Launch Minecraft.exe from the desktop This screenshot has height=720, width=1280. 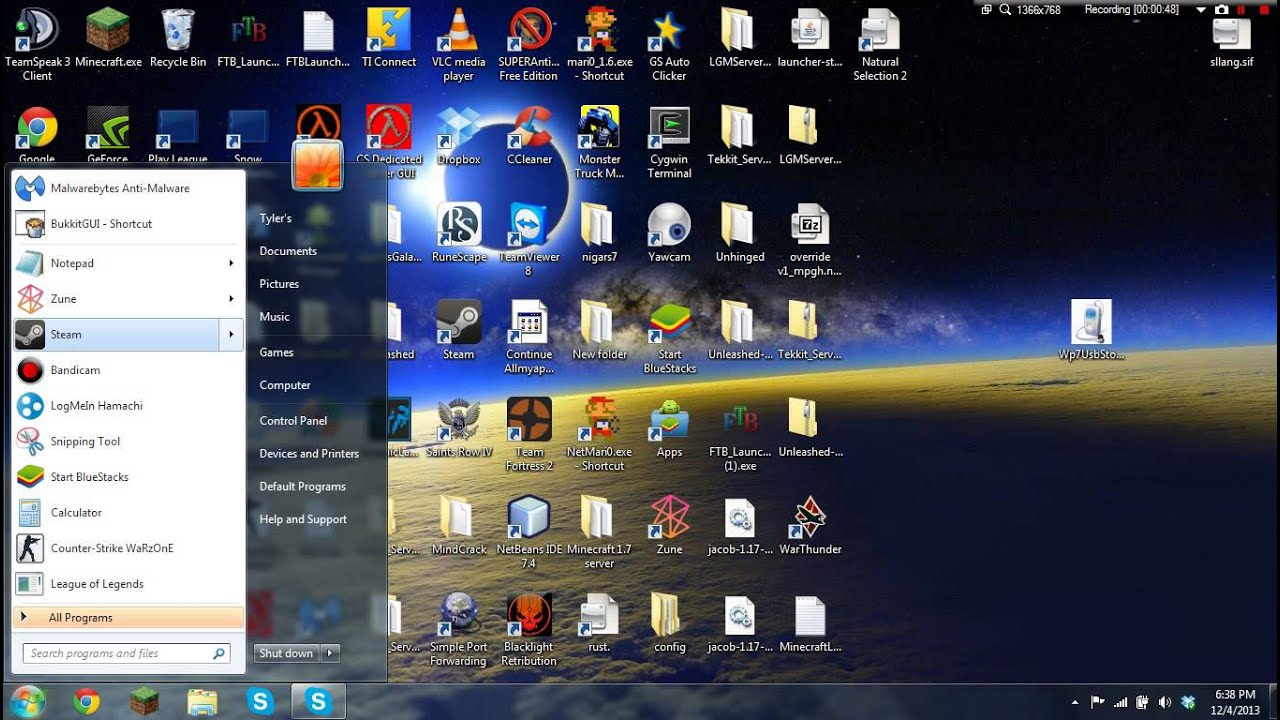(107, 37)
